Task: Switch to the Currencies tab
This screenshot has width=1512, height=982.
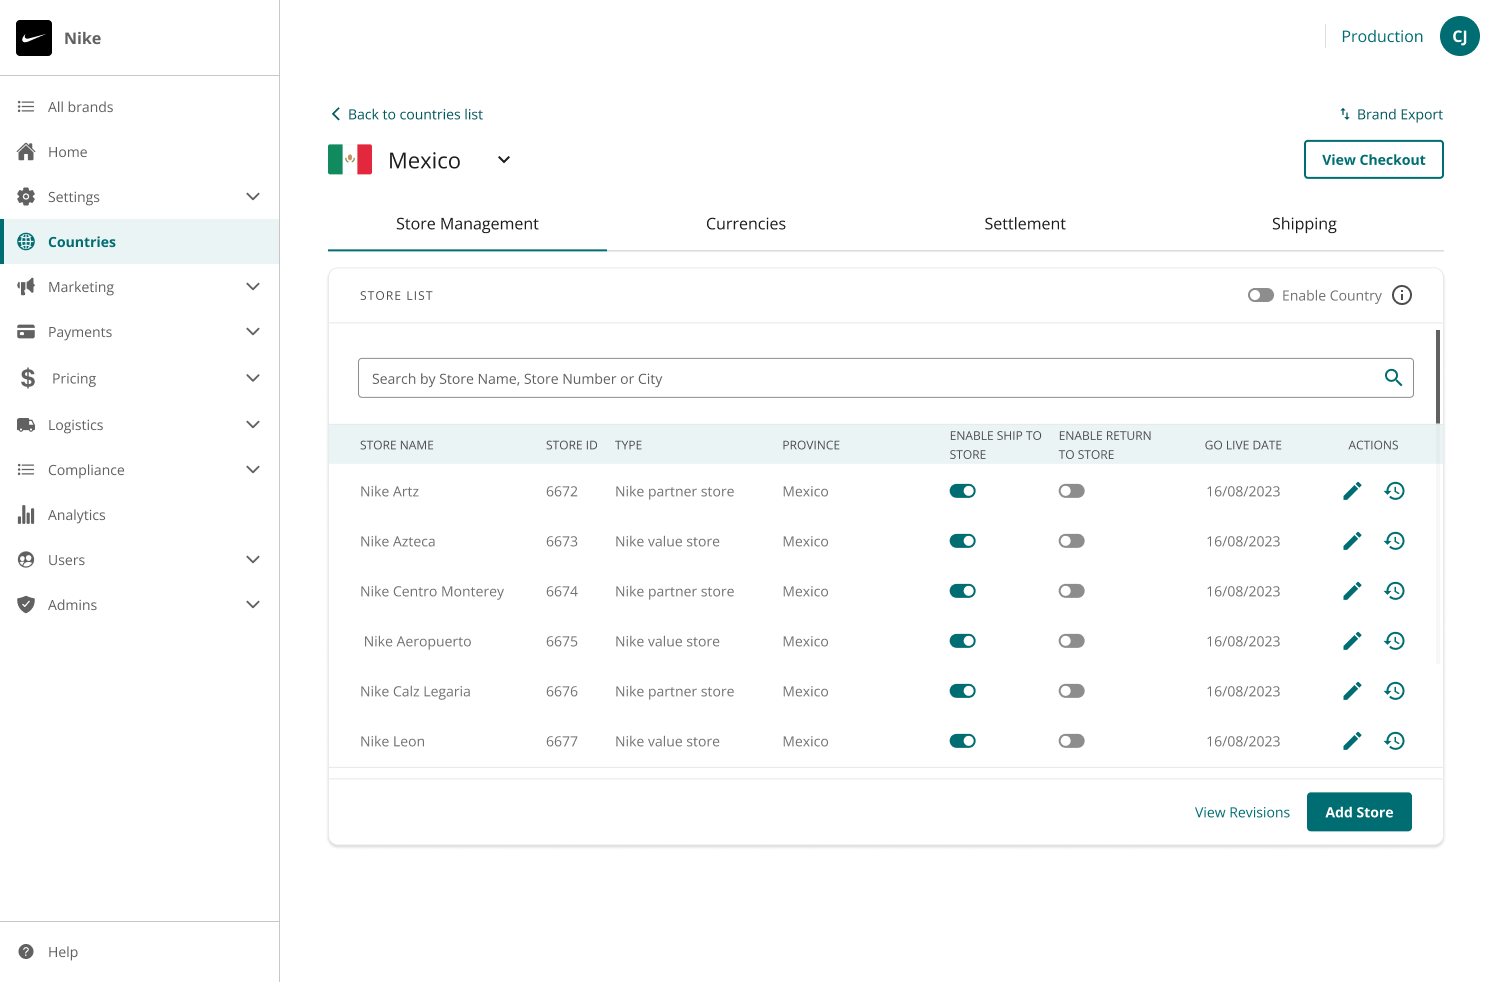Action: pos(746,224)
